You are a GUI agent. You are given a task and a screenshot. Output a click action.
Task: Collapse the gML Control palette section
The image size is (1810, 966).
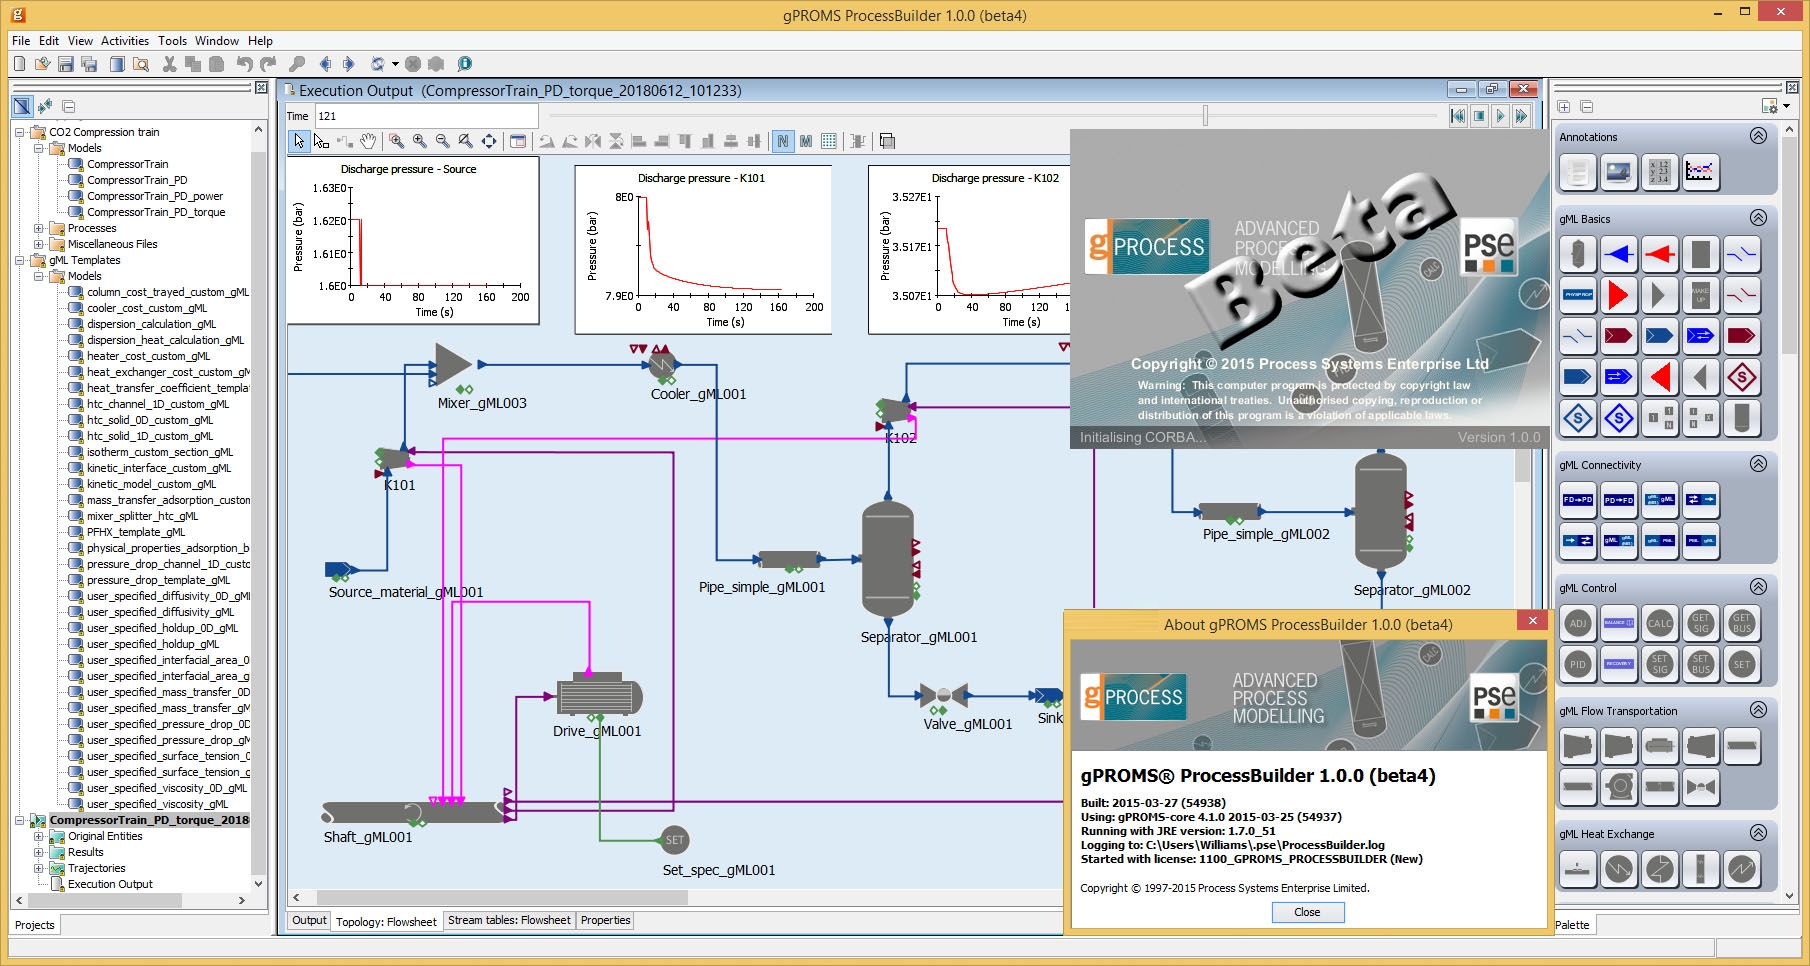click(x=1758, y=587)
